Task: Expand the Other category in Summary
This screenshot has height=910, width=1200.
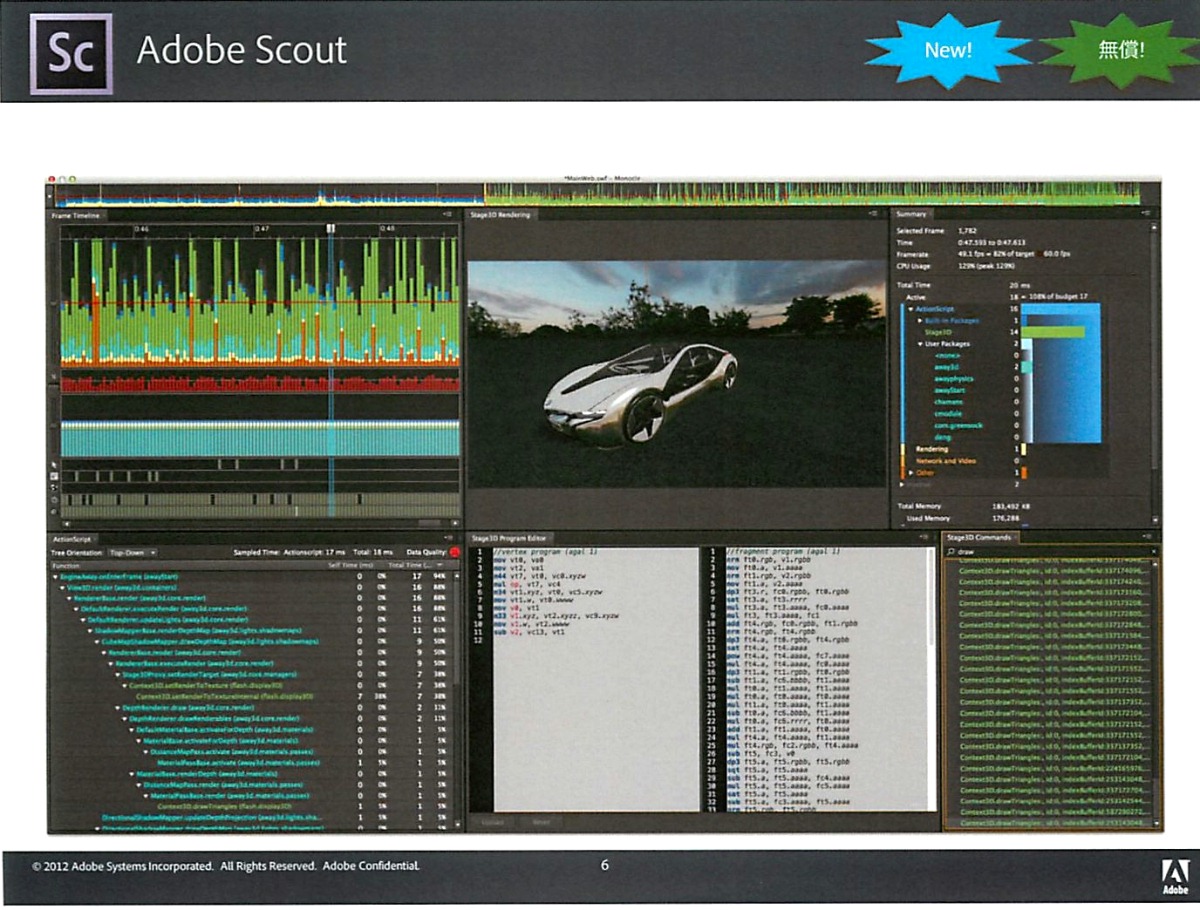Action: (911, 472)
